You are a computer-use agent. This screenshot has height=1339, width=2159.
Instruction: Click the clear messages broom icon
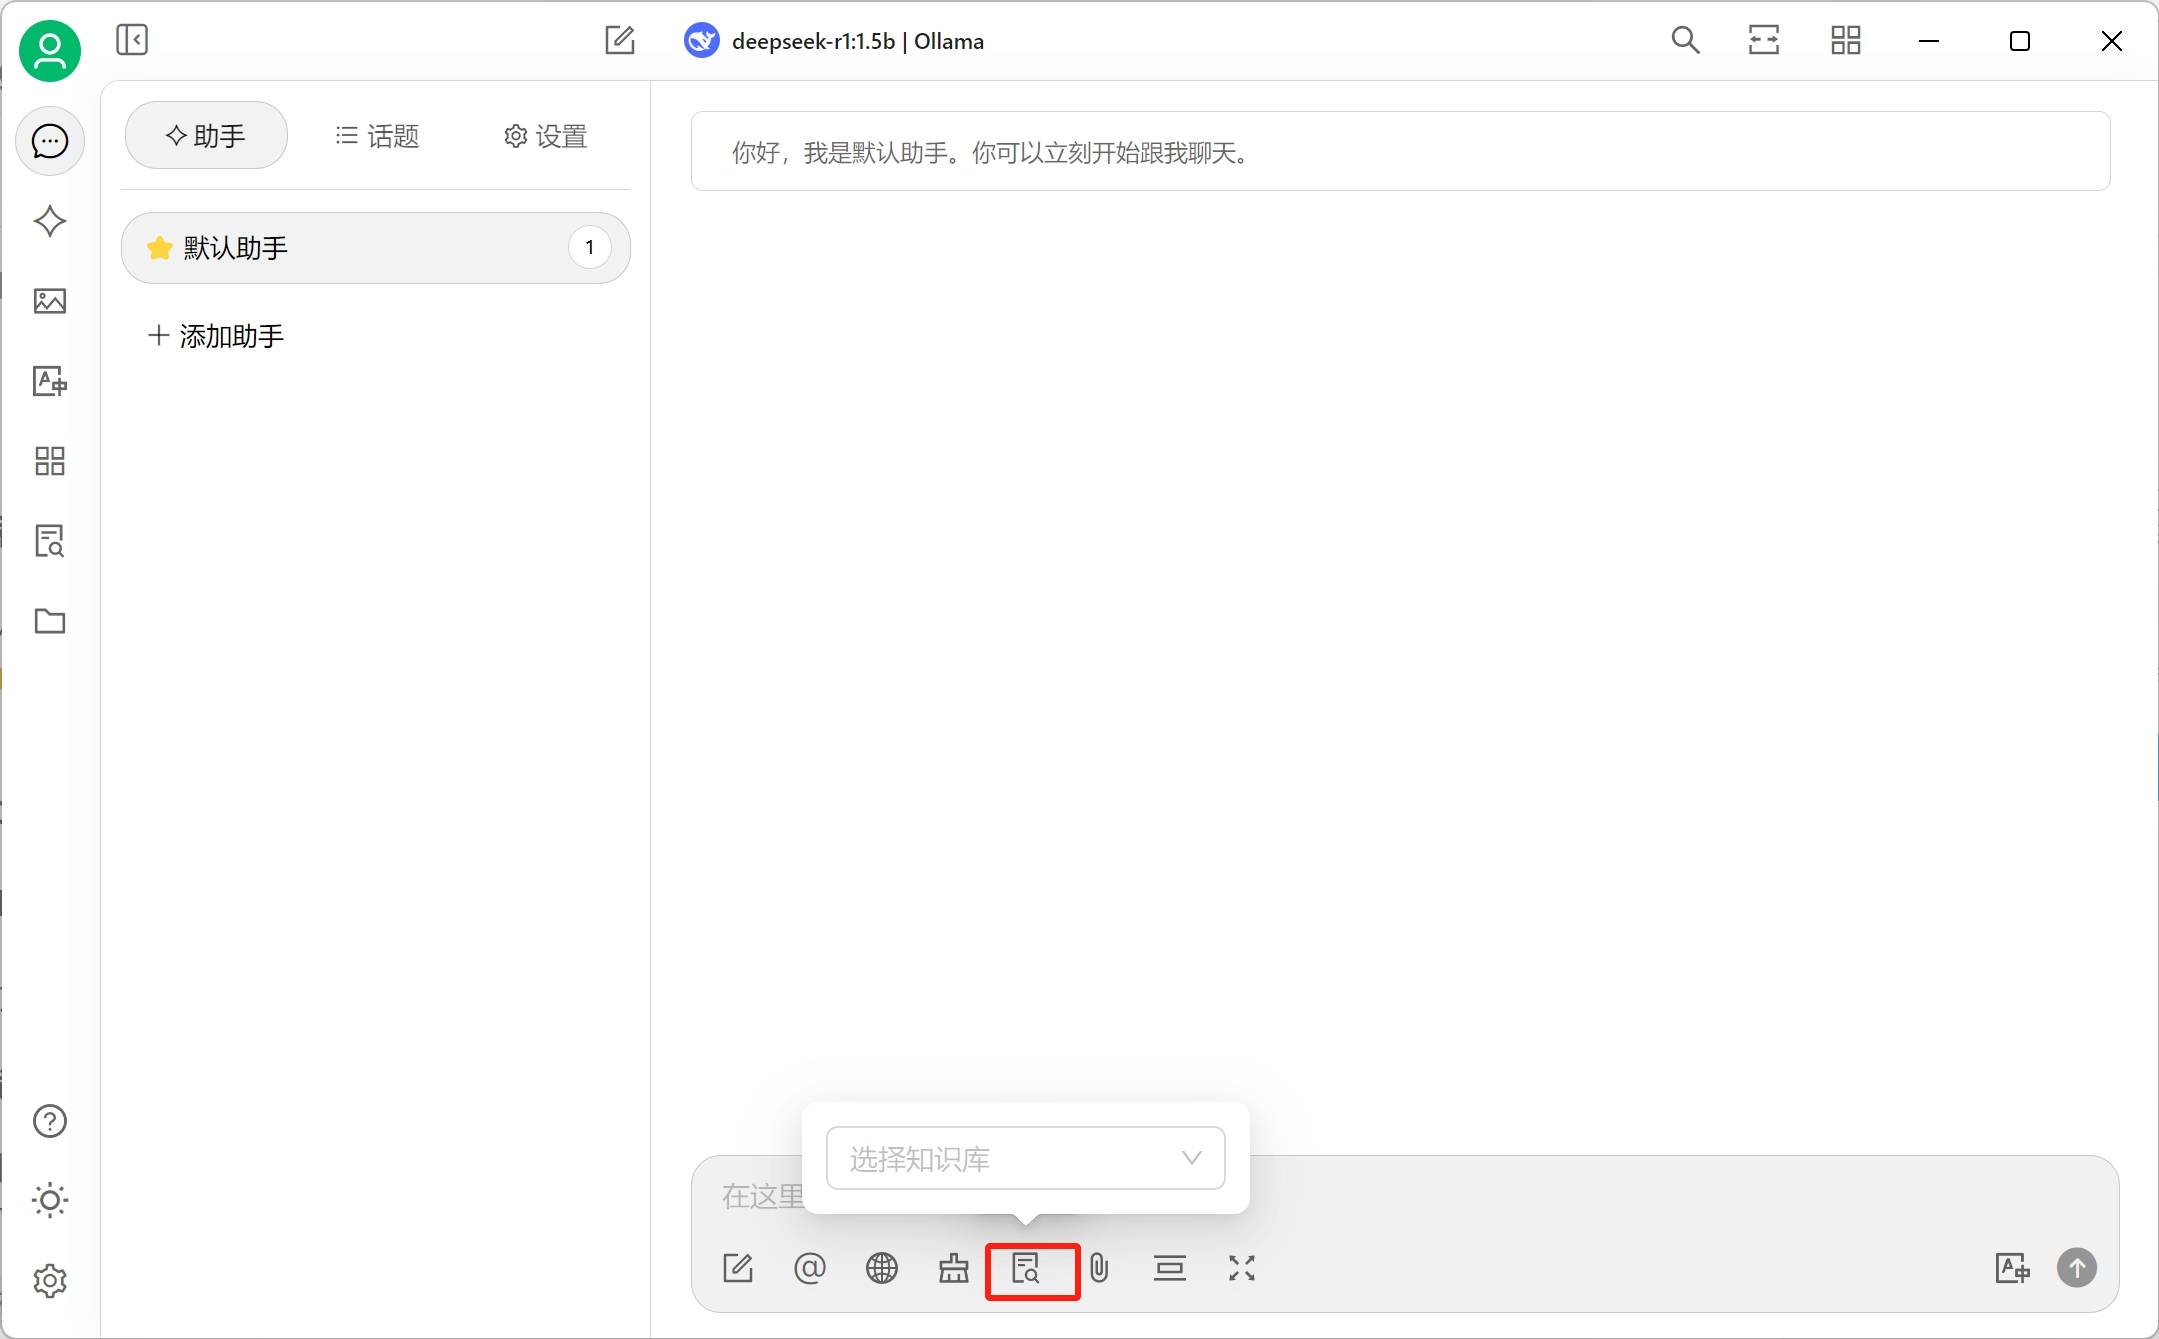coord(953,1268)
